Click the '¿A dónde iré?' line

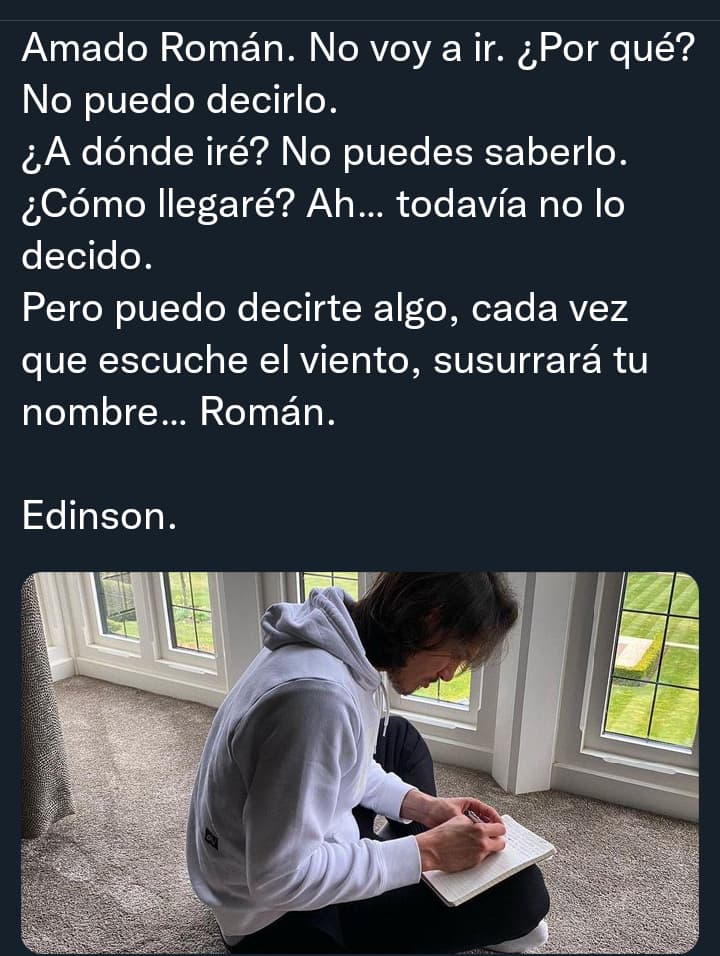click(324, 152)
